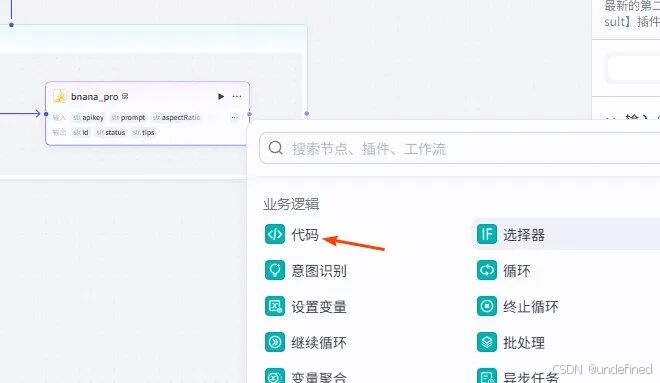Click the 设置变量 icon
The image size is (660, 383).
275,306
